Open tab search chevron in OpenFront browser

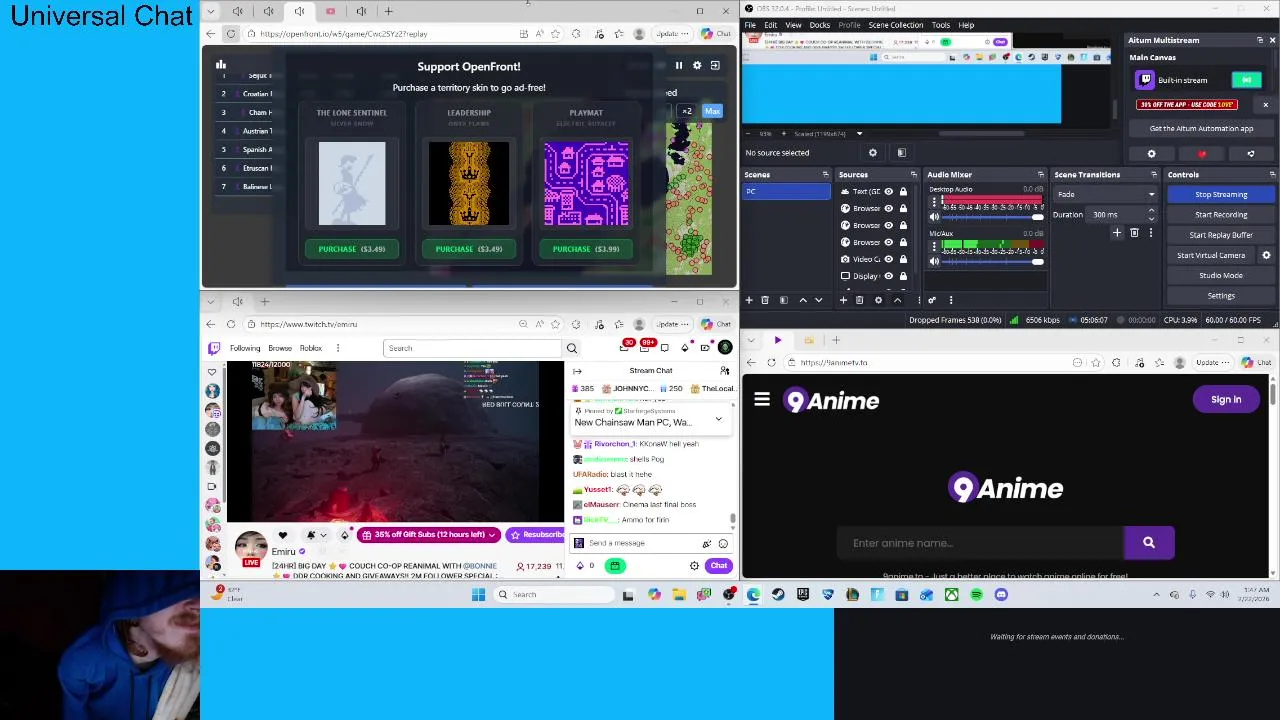tap(210, 11)
